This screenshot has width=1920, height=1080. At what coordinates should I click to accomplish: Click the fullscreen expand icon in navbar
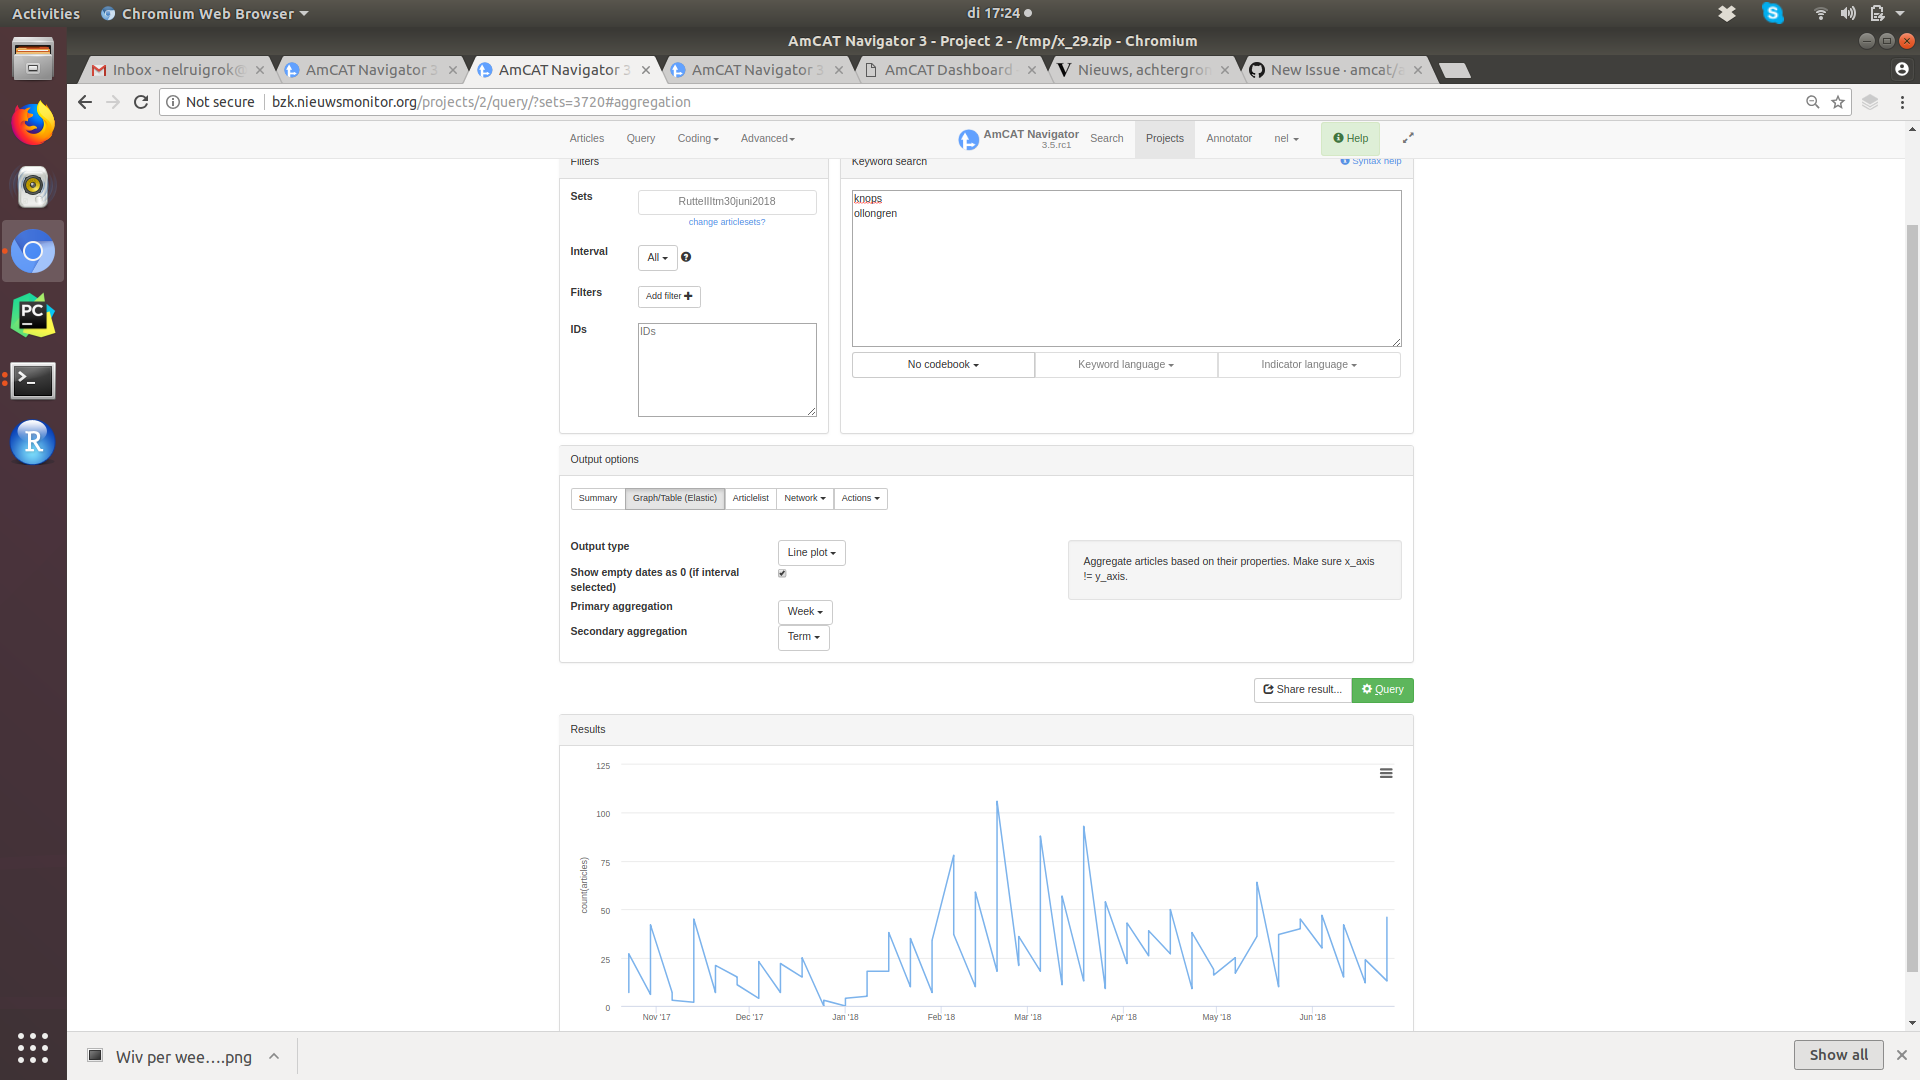pyautogui.click(x=1408, y=138)
